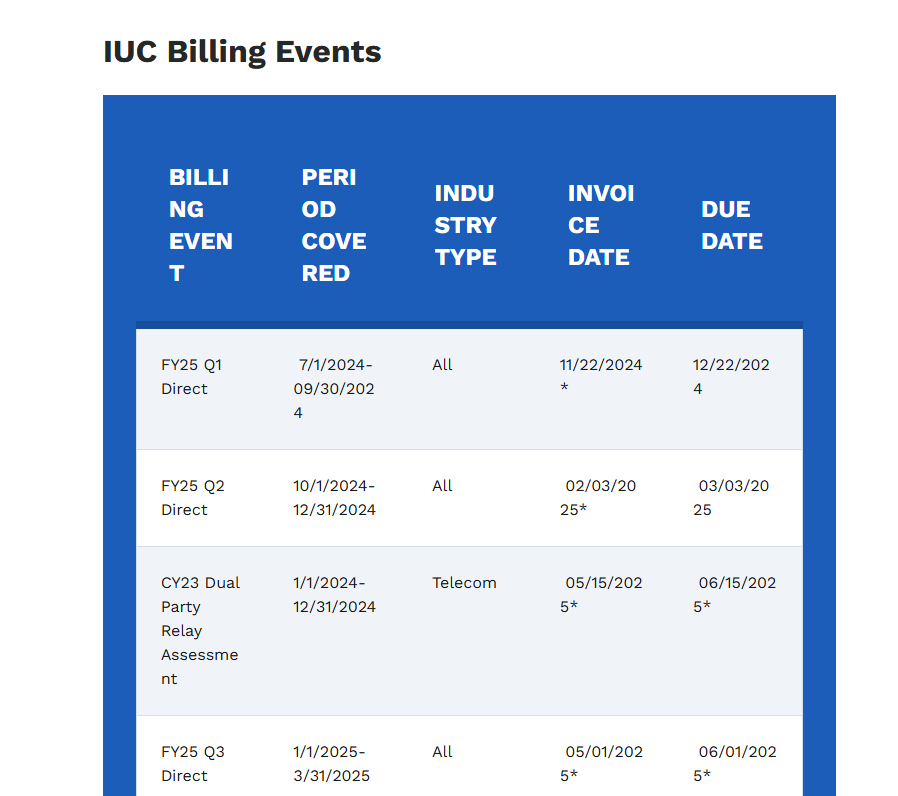Click the Billing Event column header
The image size is (898, 796).
tap(201, 225)
